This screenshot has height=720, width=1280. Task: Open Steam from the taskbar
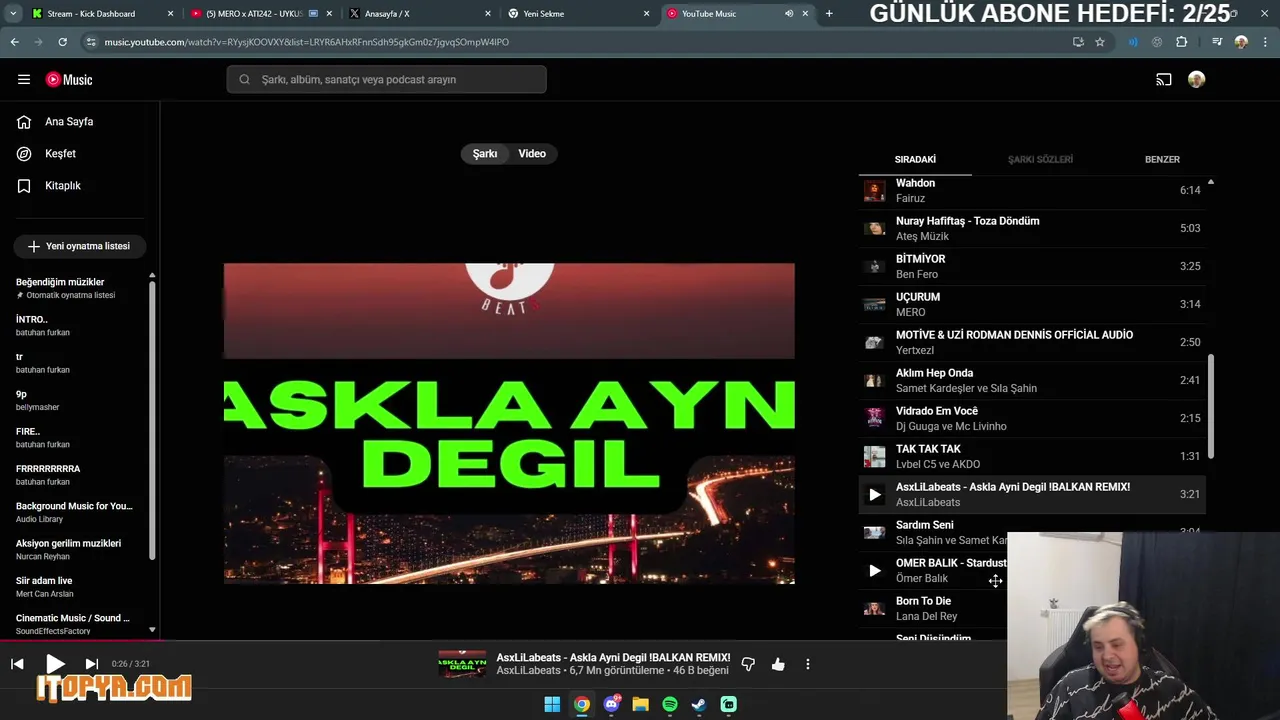[699, 704]
